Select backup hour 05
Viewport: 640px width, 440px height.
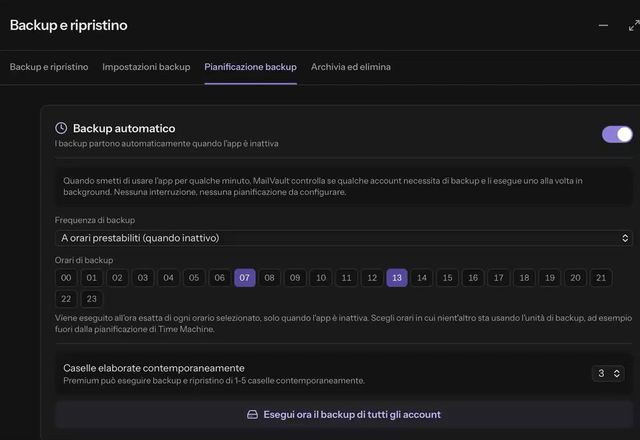pyautogui.click(x=194, y=278)
